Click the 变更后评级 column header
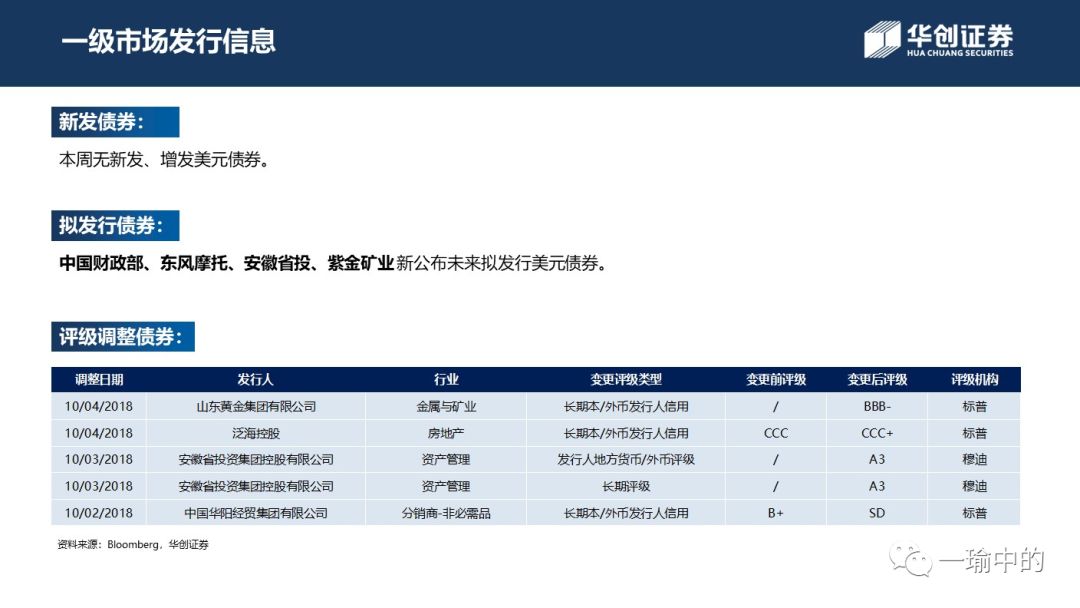1080x608 pixels. click(877, 379)
